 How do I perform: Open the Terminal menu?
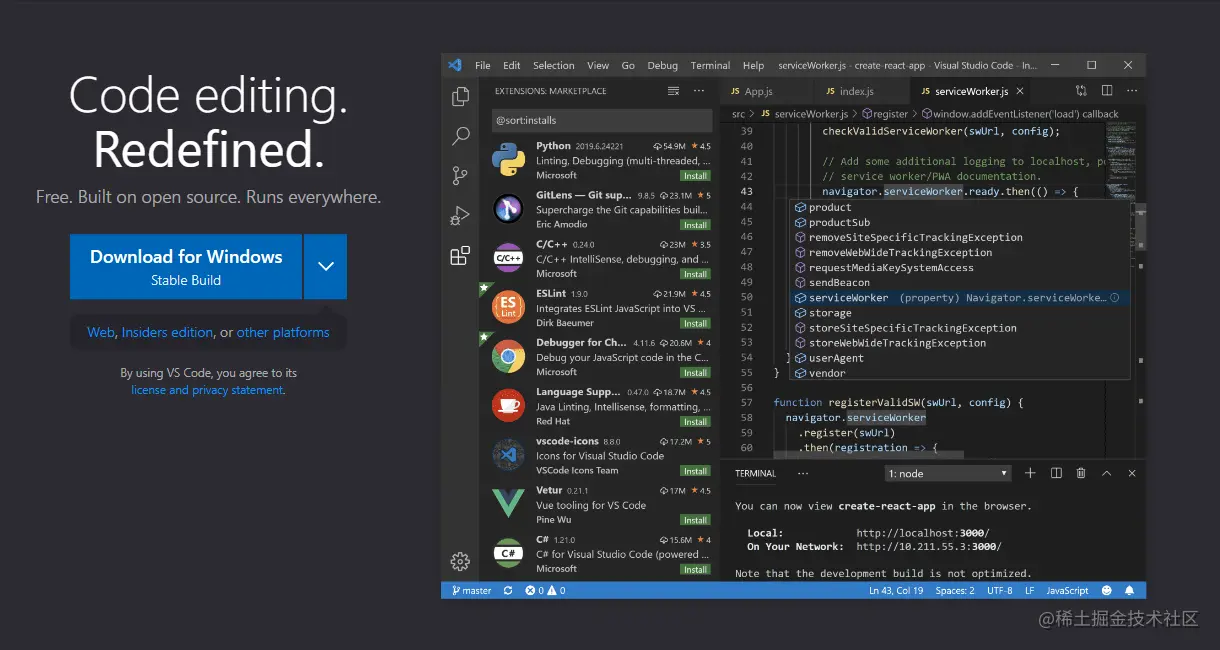tap(710, 65)
